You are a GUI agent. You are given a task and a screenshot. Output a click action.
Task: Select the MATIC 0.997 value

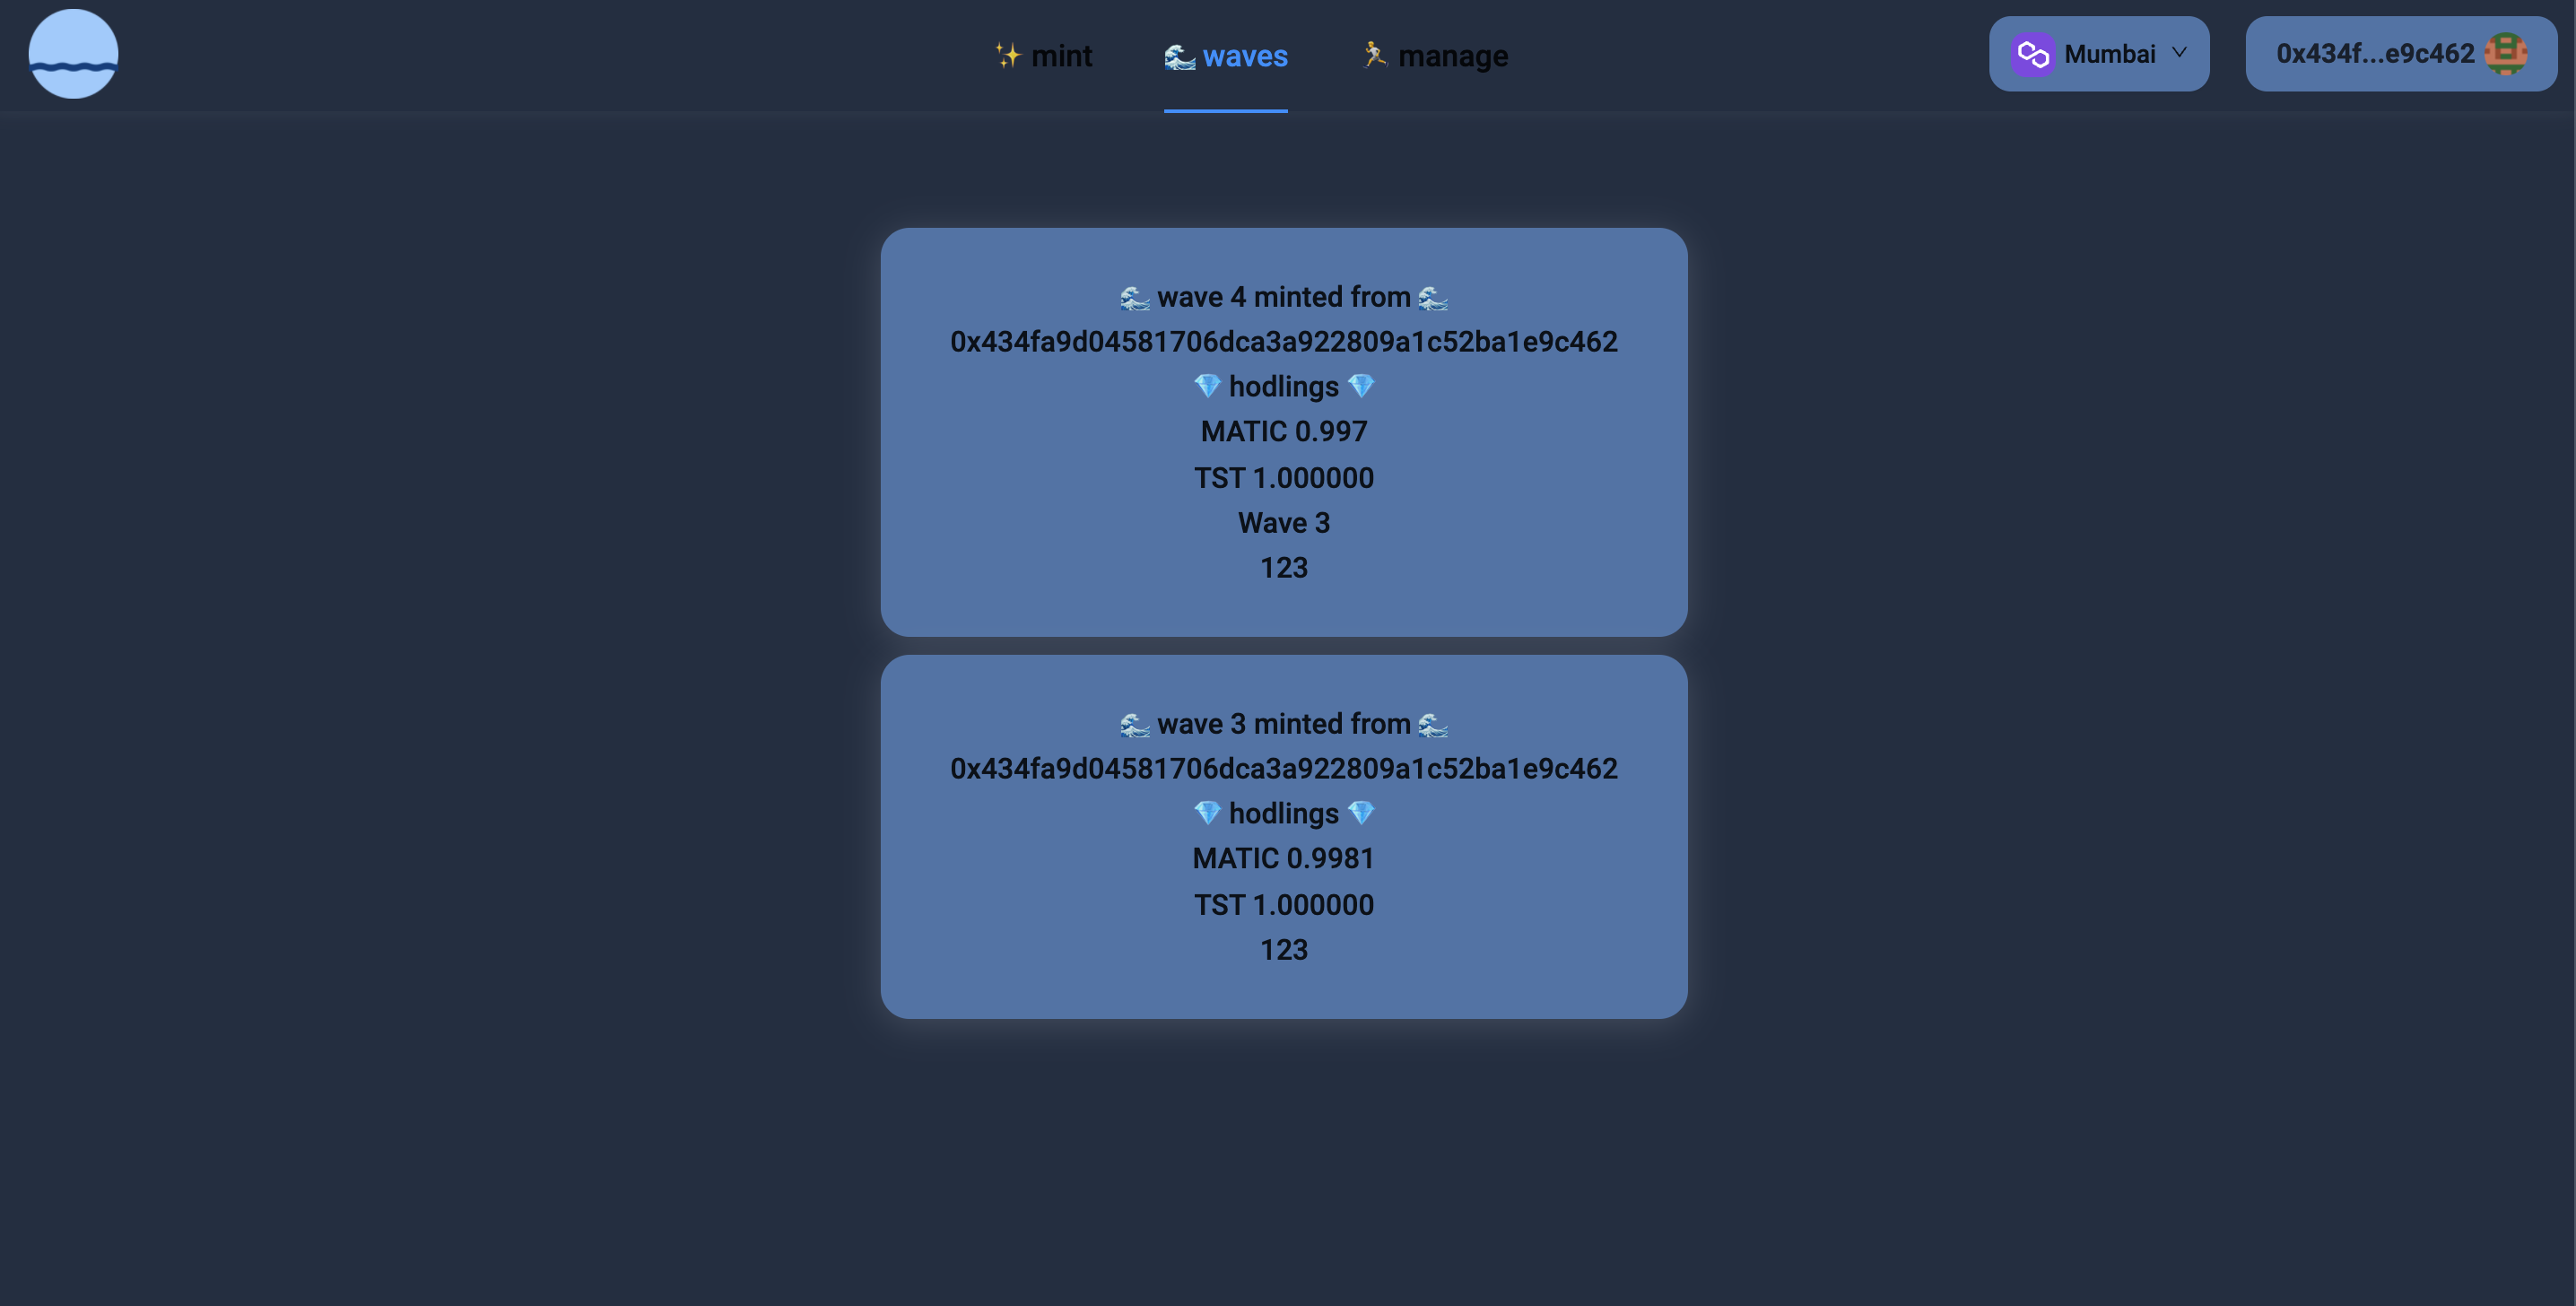click(x=1284, y=432)
